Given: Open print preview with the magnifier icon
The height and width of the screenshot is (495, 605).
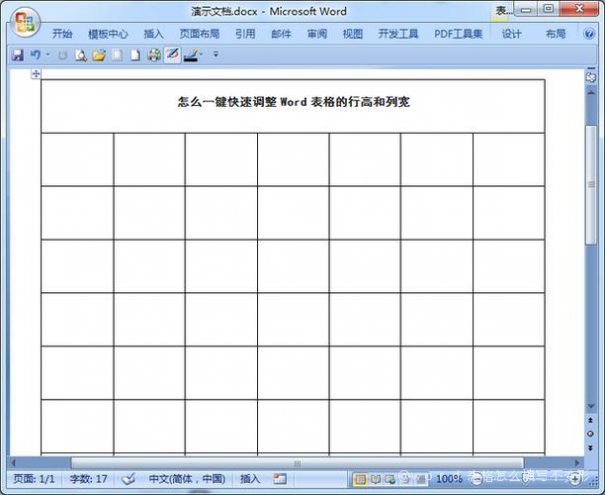Looking at the screenshot, I should [81, 56].
